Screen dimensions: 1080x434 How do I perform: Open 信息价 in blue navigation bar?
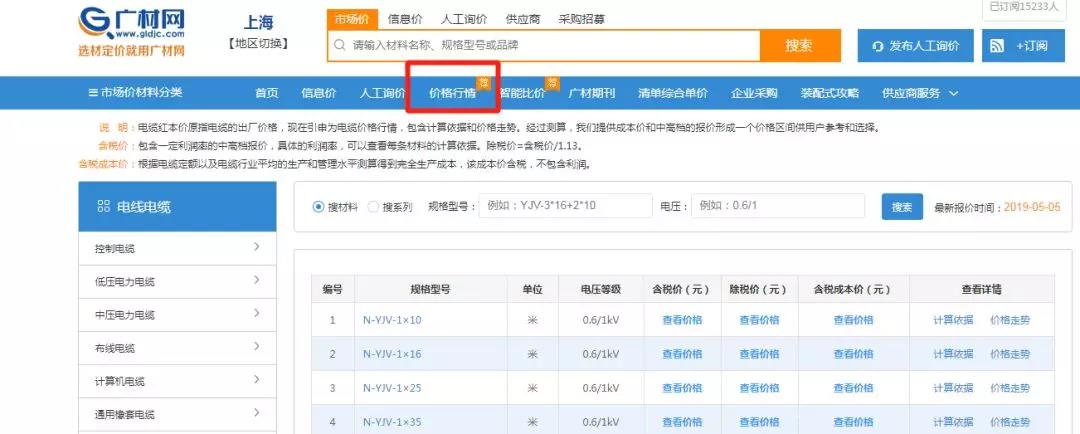click(319, 93)
